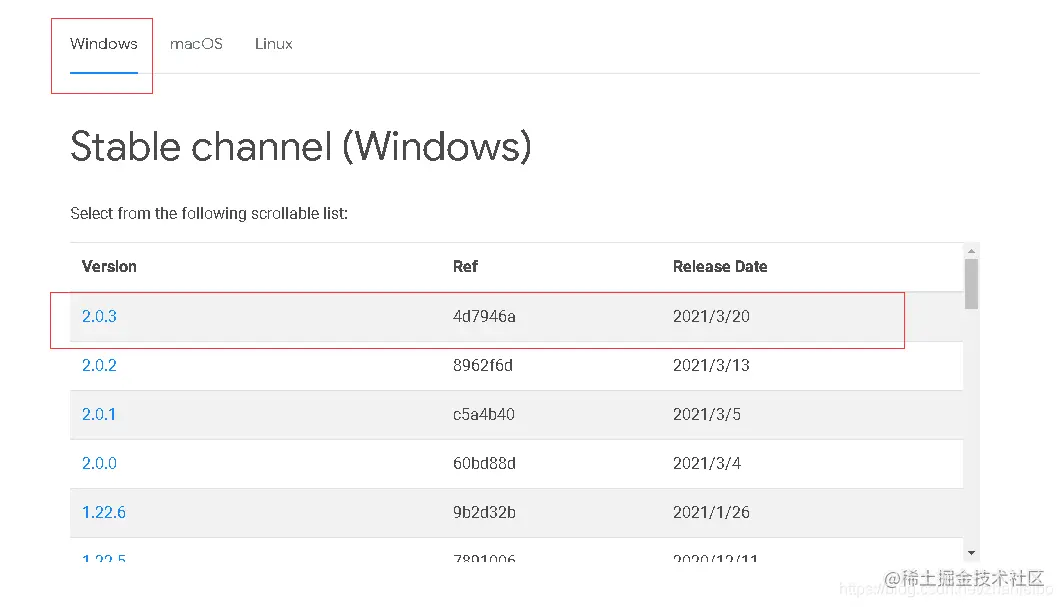Click the ref hash c5a4b40
Viewport: 1063px width, 607px height.
484,414
